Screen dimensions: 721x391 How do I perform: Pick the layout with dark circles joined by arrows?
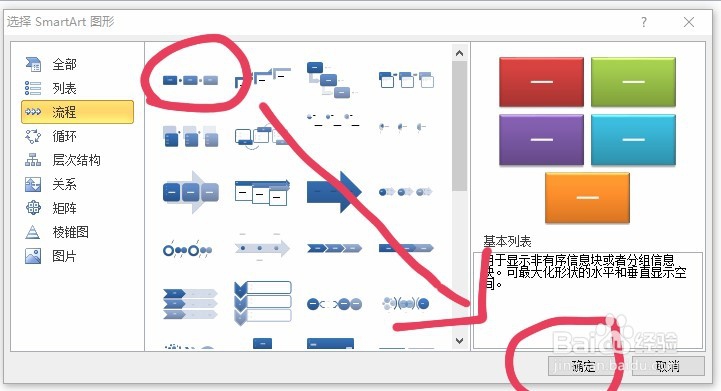(334, 304)
